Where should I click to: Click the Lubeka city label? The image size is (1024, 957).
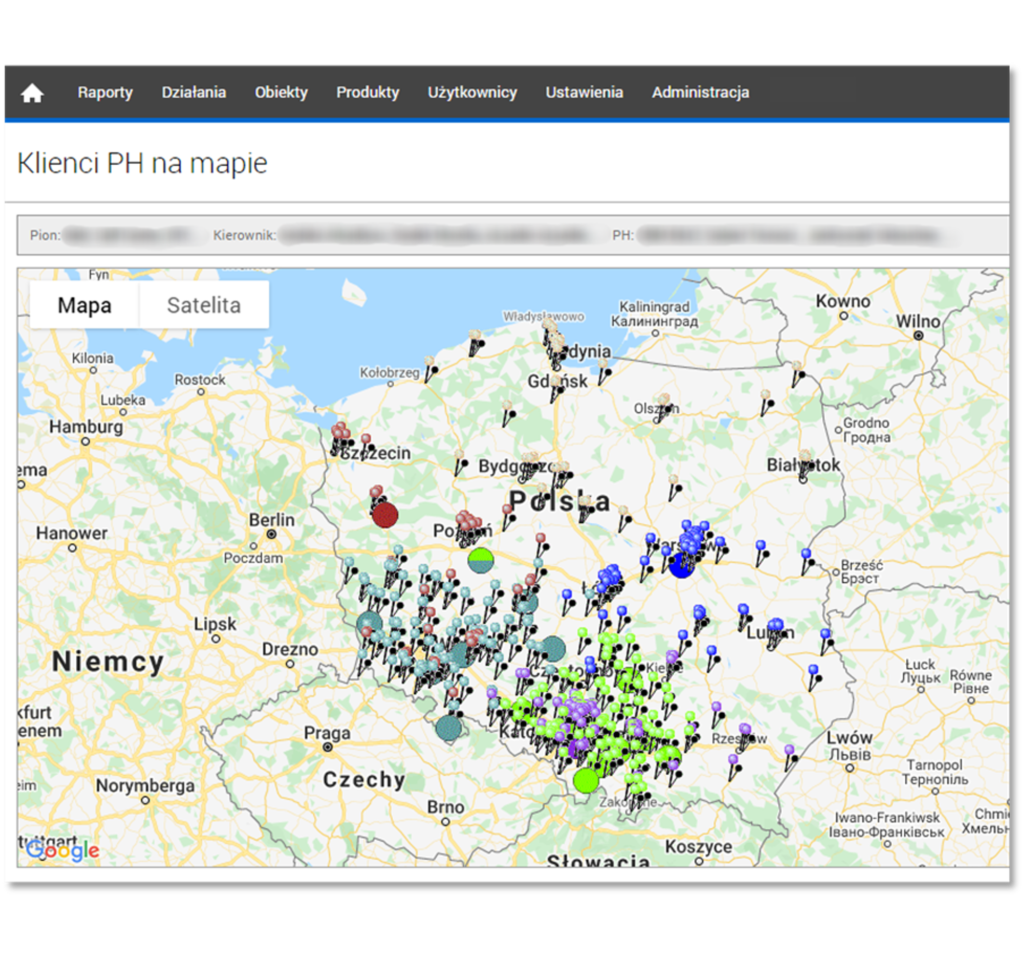[123, 400]
